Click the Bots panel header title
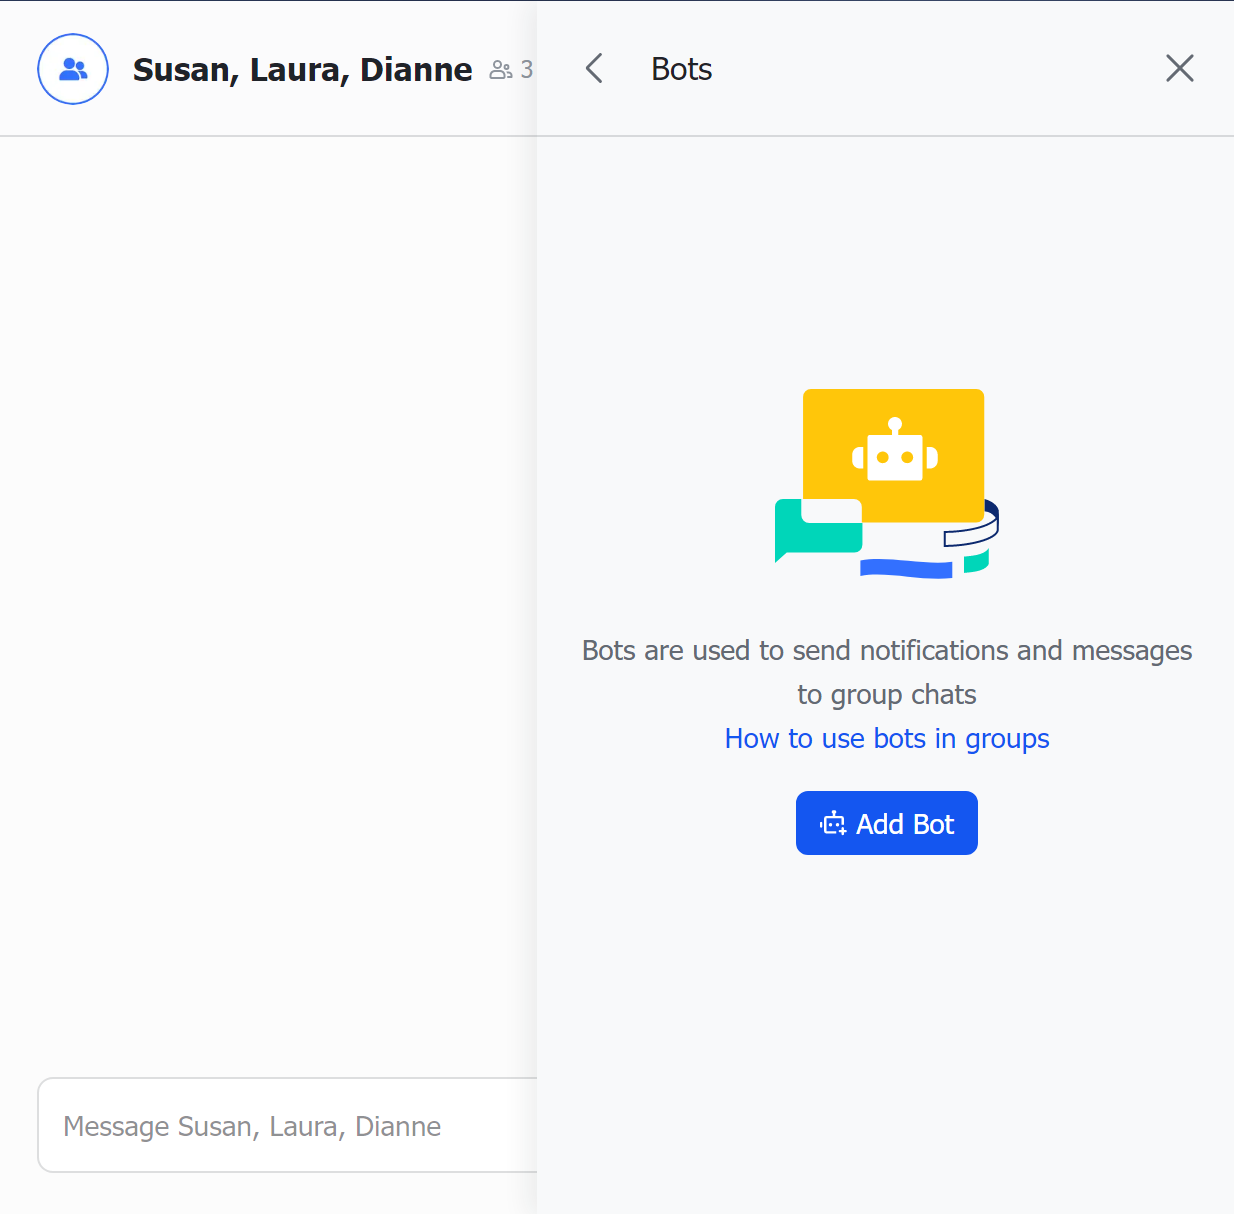This screenshot has height=1214, width=1234. point(681,68)
